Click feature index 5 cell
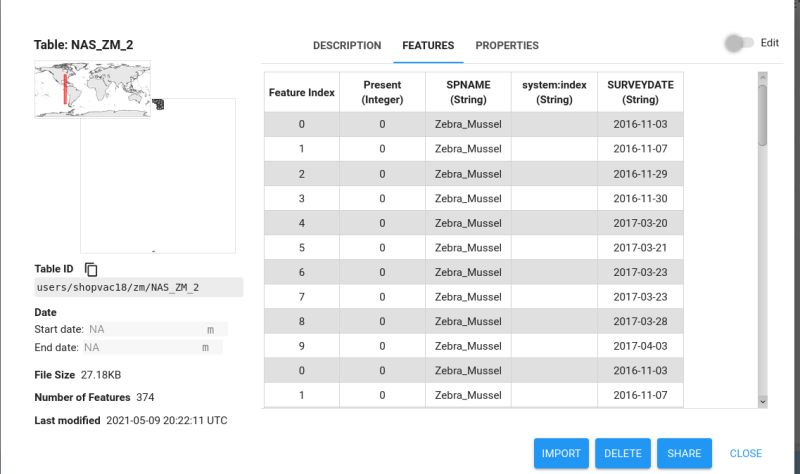 click(302, 247)
